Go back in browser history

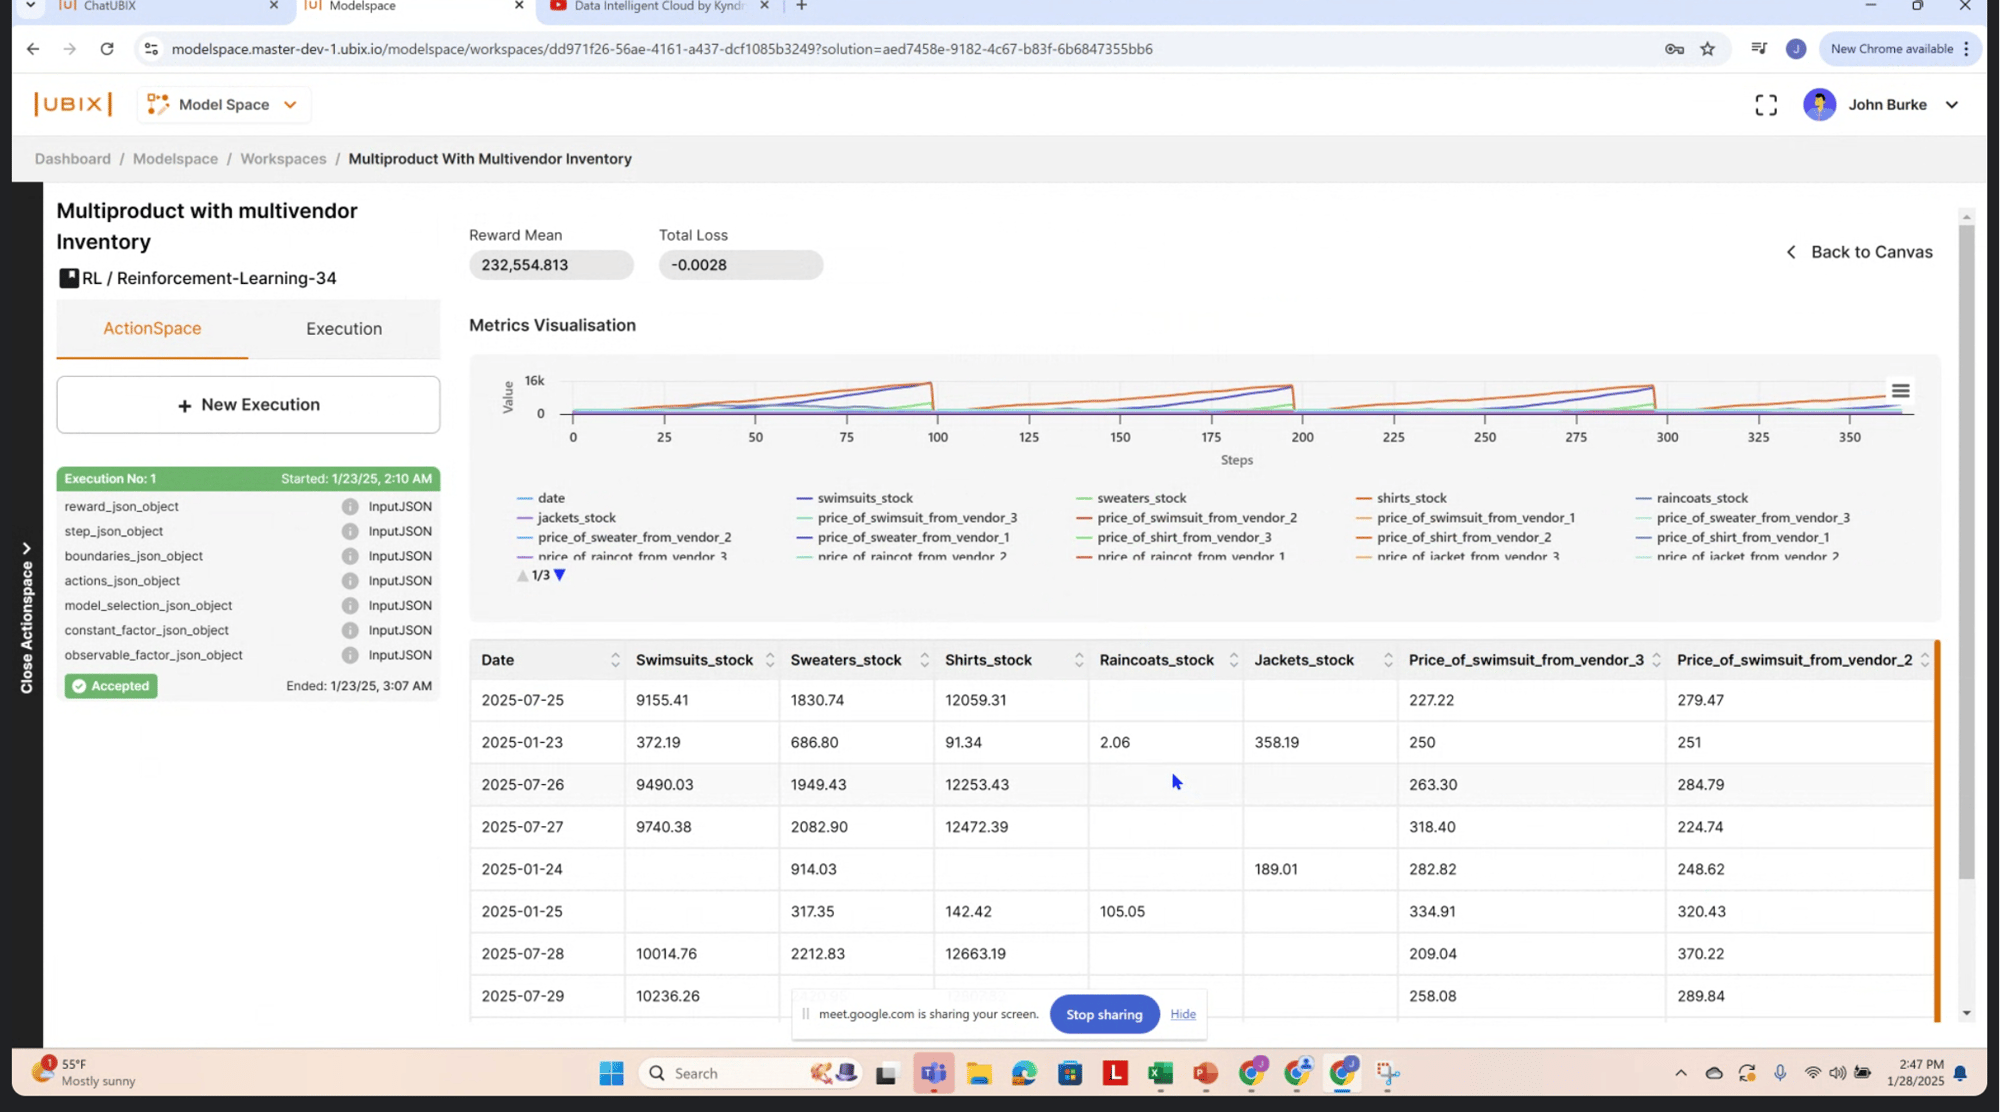tap(33, 49)
